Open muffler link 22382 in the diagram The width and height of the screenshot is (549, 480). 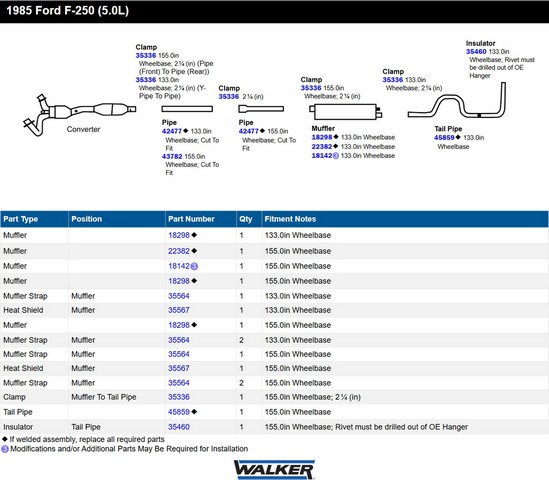322,147
